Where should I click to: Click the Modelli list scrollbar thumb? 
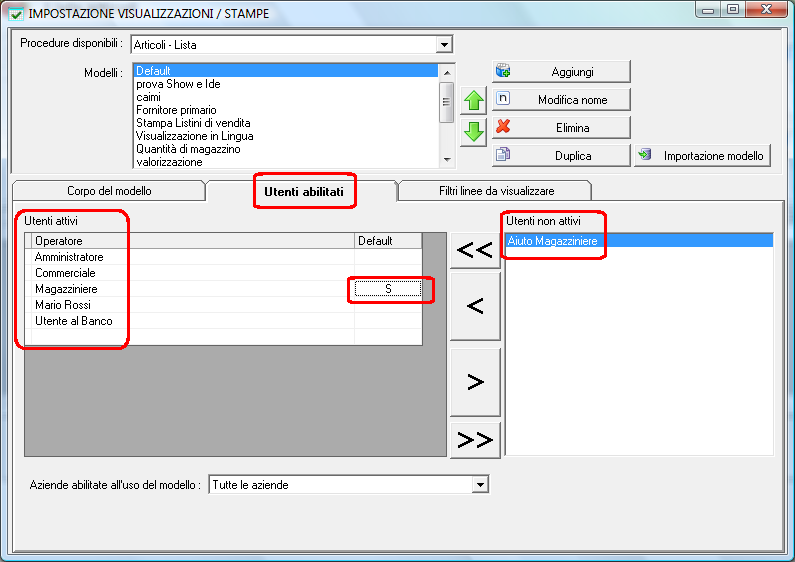click(447, 102)
